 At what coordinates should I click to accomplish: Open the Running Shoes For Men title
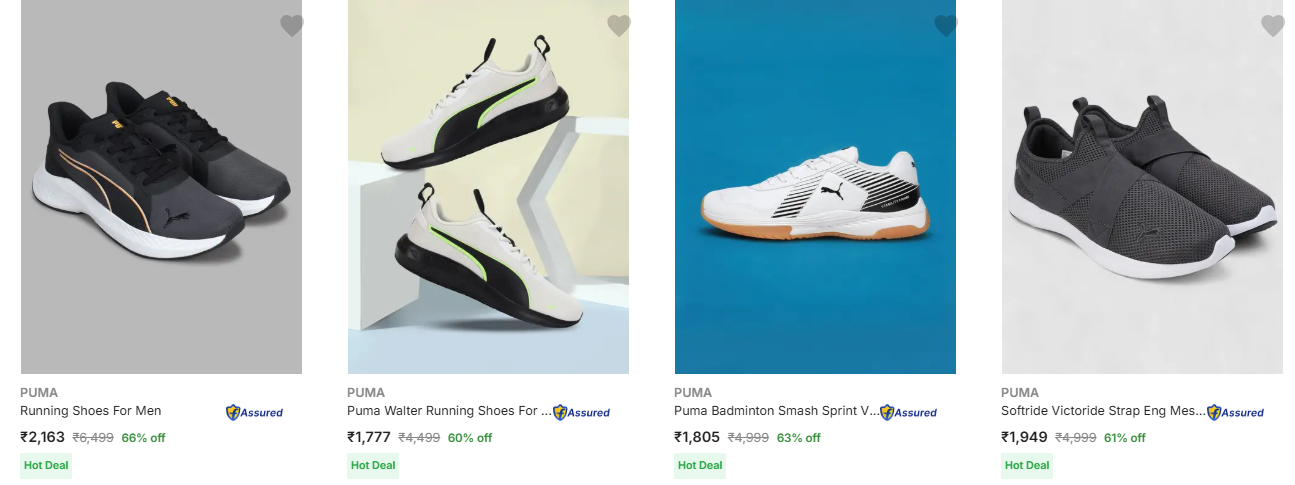(91, 411)
